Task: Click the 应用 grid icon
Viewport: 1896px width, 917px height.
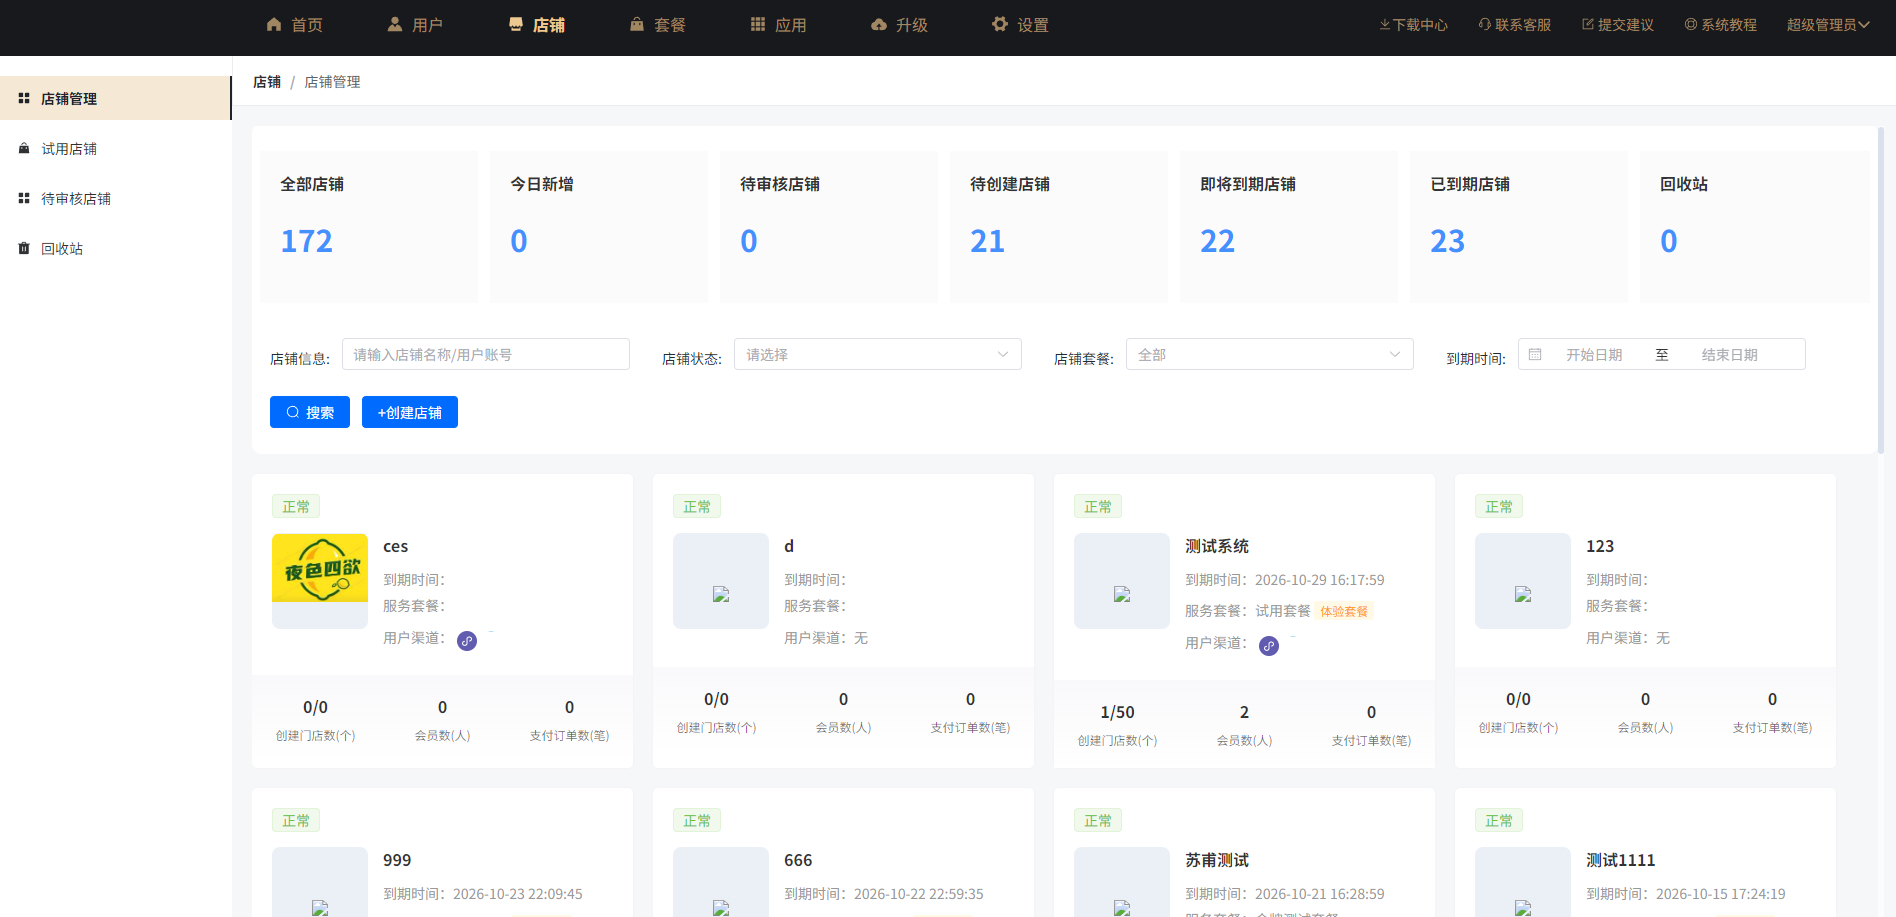Action: tap(757, 23)
